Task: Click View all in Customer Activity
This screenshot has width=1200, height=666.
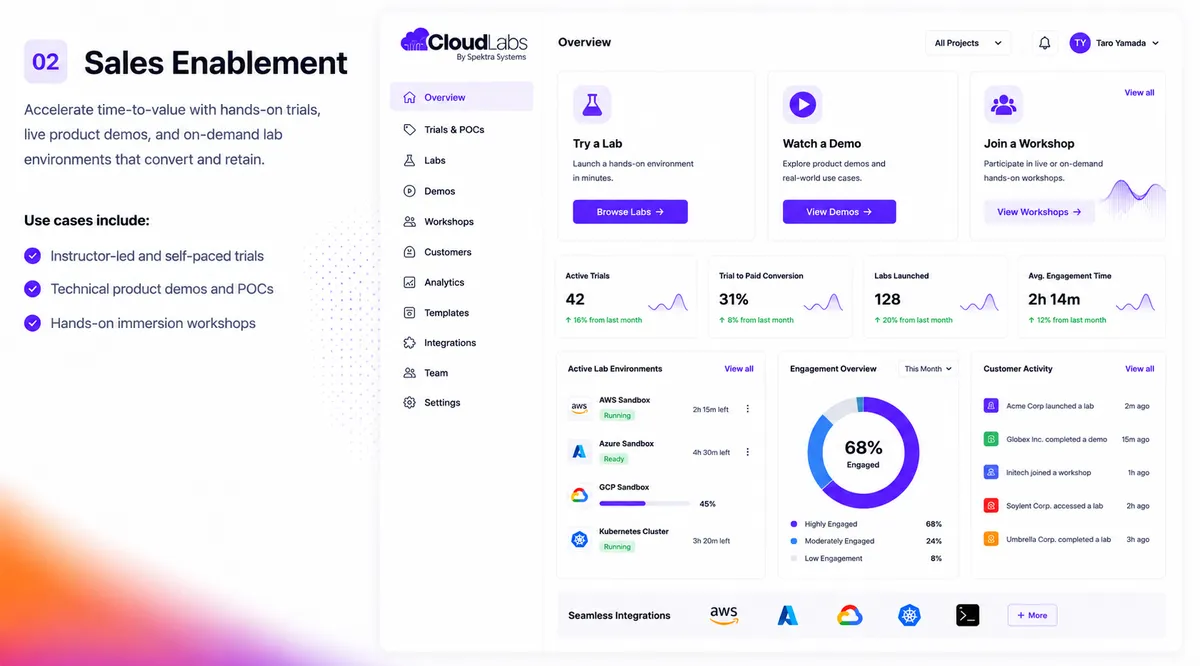Action: tap(1140, 369)
